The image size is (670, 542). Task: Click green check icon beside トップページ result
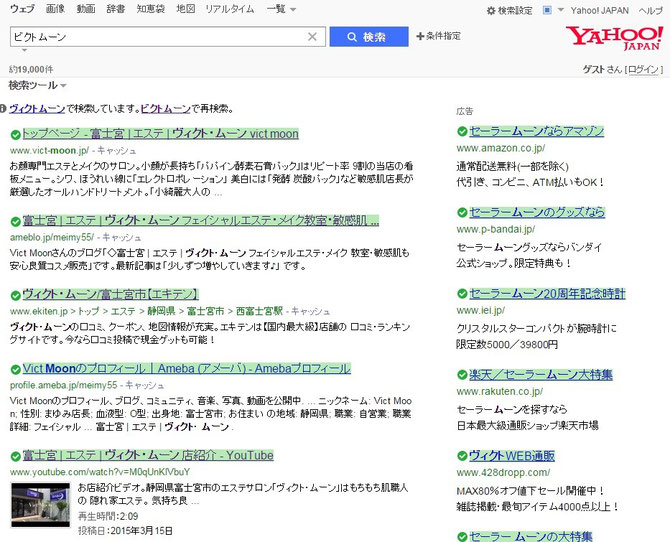click(x=16, y=135)
